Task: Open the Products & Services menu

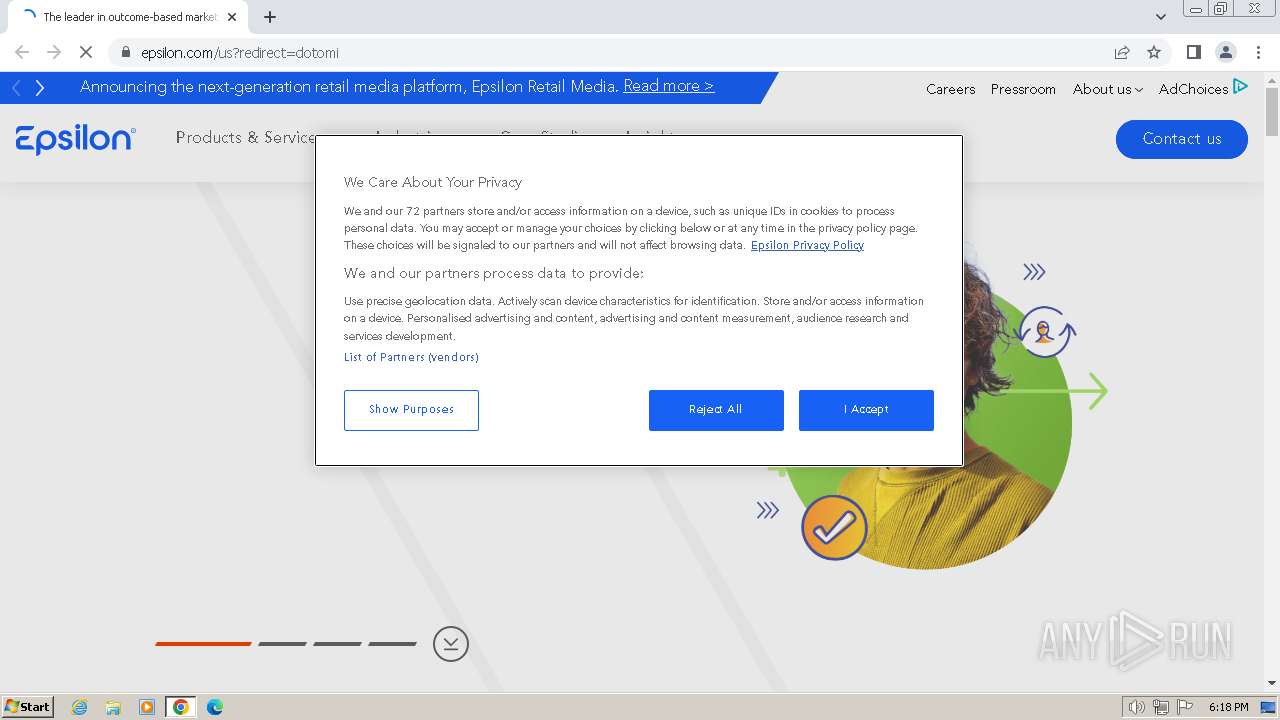Action: pos(246,137)
